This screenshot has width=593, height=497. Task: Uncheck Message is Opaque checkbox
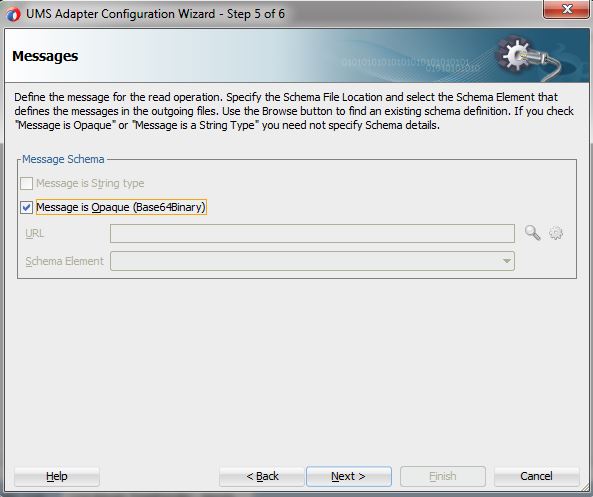[26, 207]
